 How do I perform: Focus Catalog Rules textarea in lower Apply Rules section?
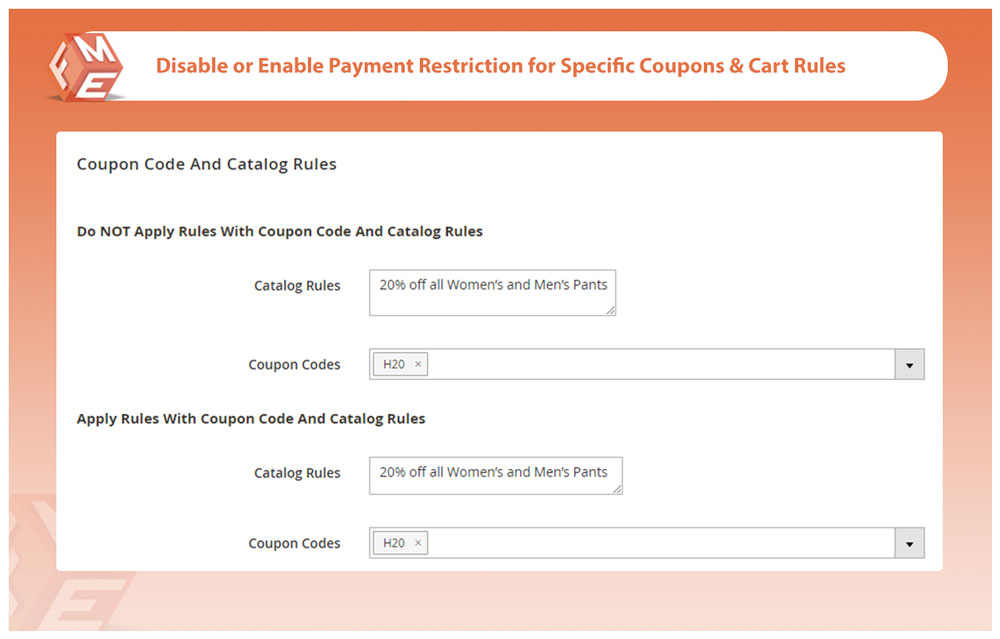495,475
